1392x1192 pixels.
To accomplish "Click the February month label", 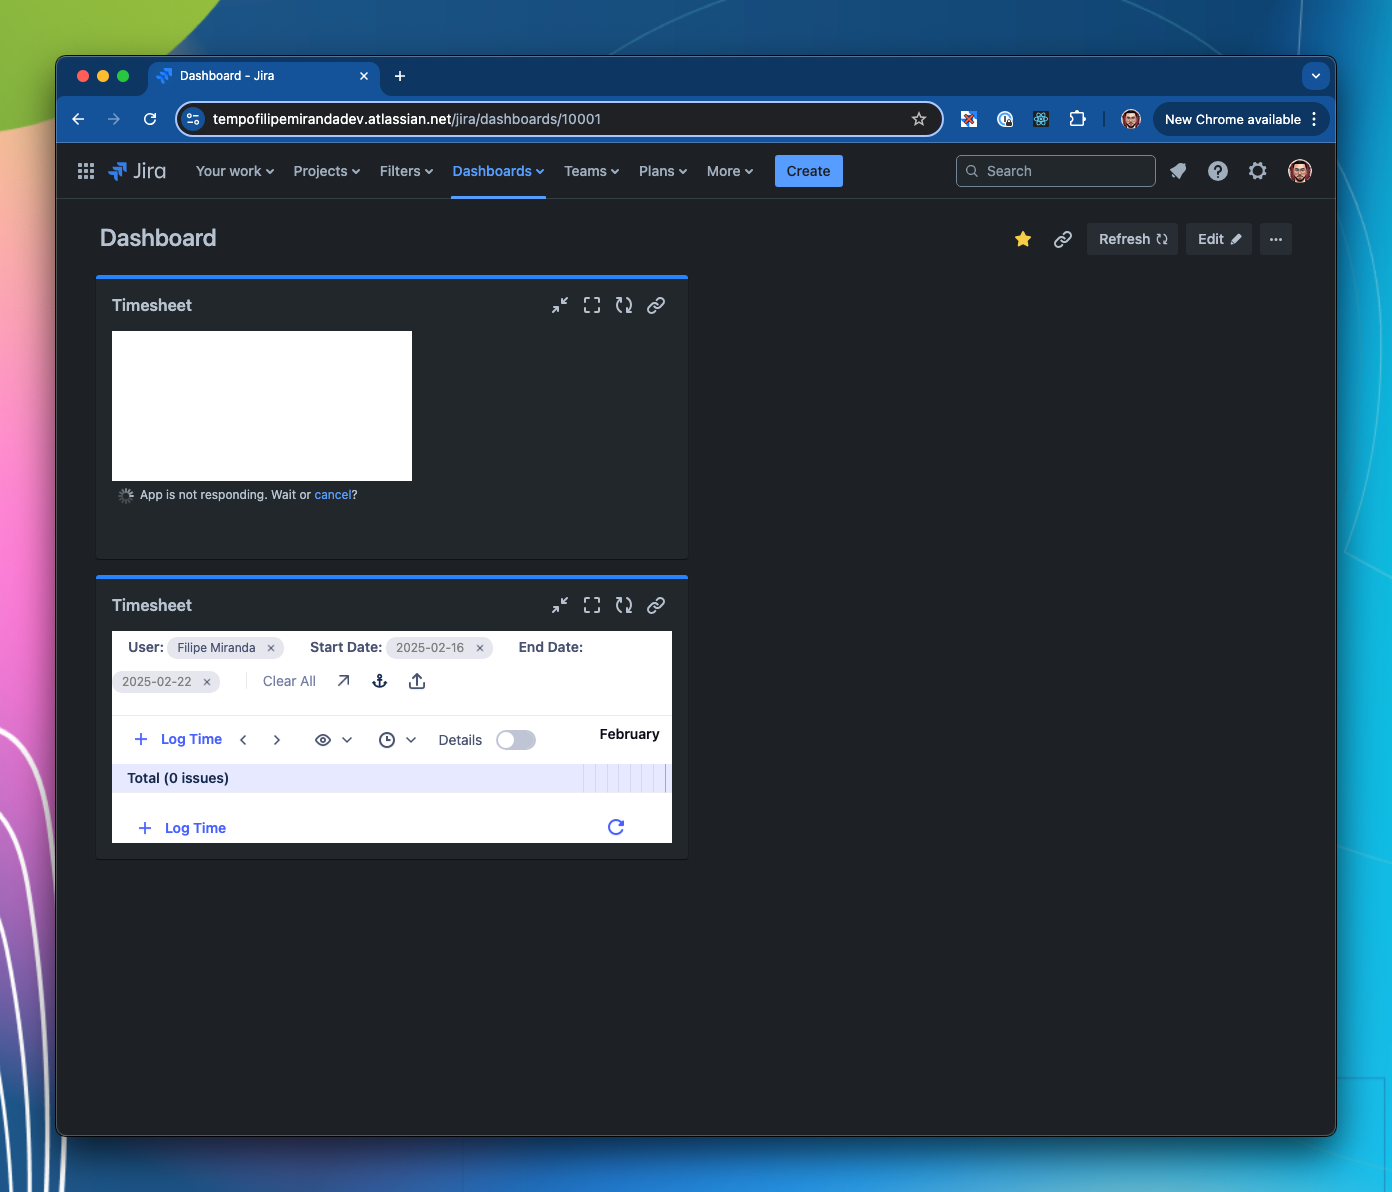I will [629, 734].
